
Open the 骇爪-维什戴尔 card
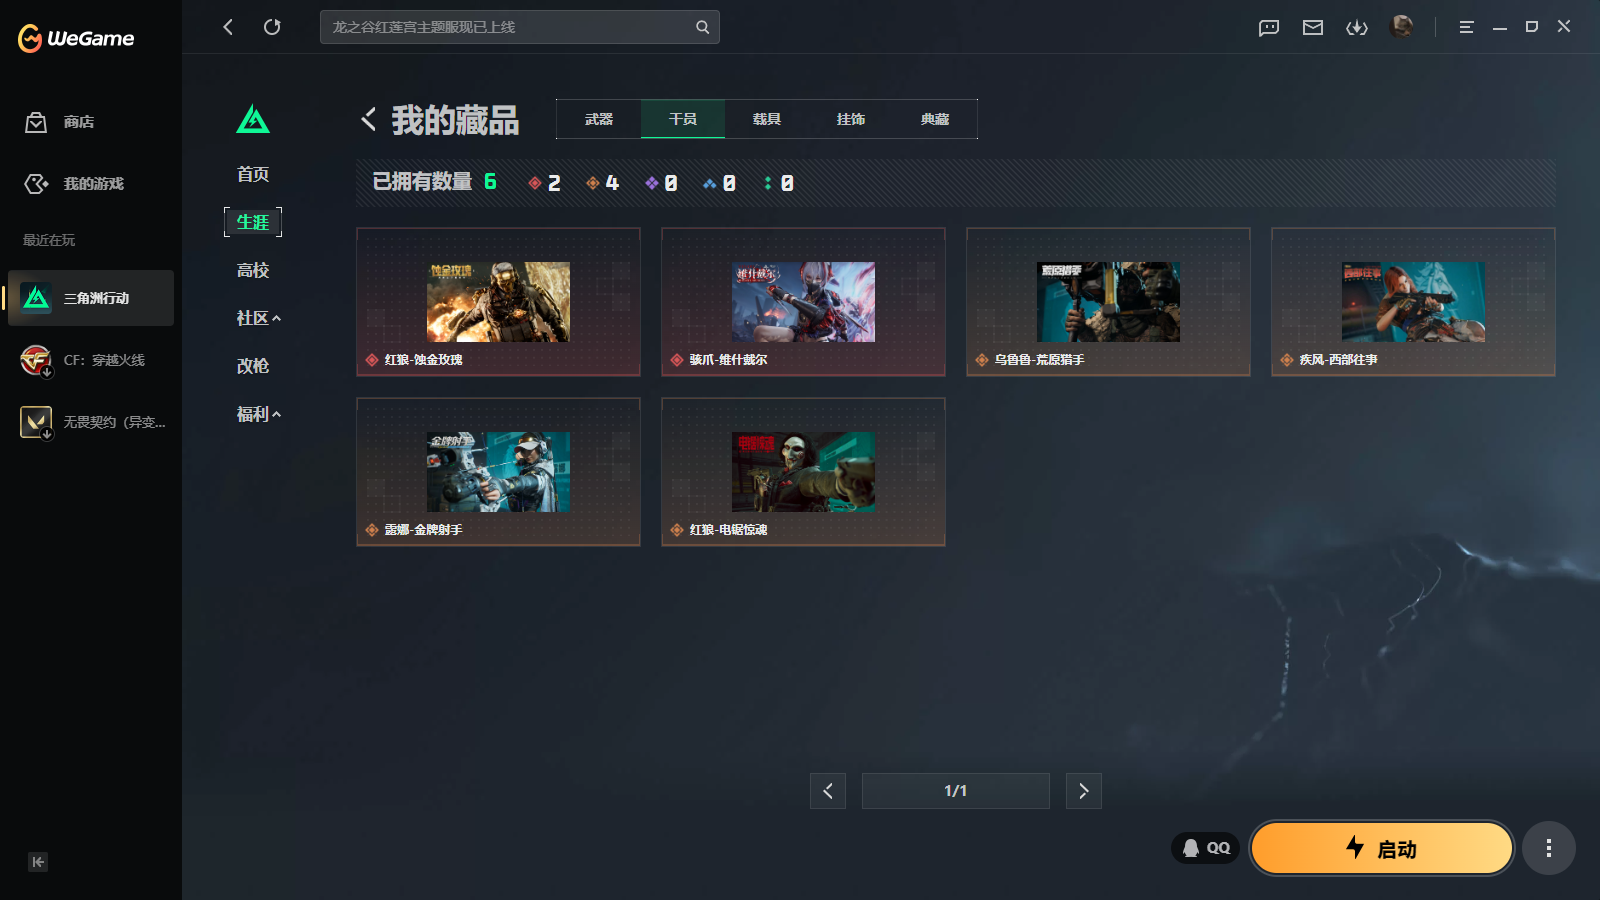[803, 302]
